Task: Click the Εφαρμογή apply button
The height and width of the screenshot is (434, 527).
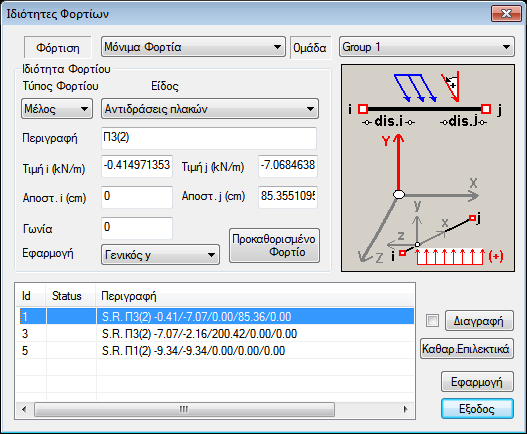Action: pyautogui.click(x=477, y=382)
